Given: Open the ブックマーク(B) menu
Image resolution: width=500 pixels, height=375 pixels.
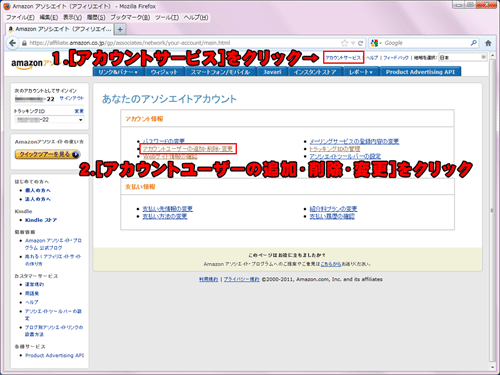Looking at the screenshot, I should pyautogui.click(x=130, y=17).
